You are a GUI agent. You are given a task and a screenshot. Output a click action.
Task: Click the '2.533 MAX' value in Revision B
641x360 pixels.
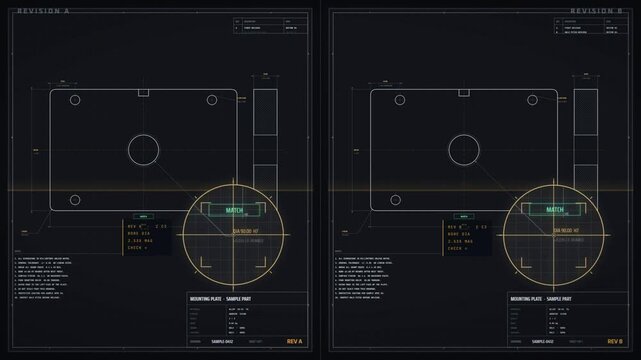460,241
